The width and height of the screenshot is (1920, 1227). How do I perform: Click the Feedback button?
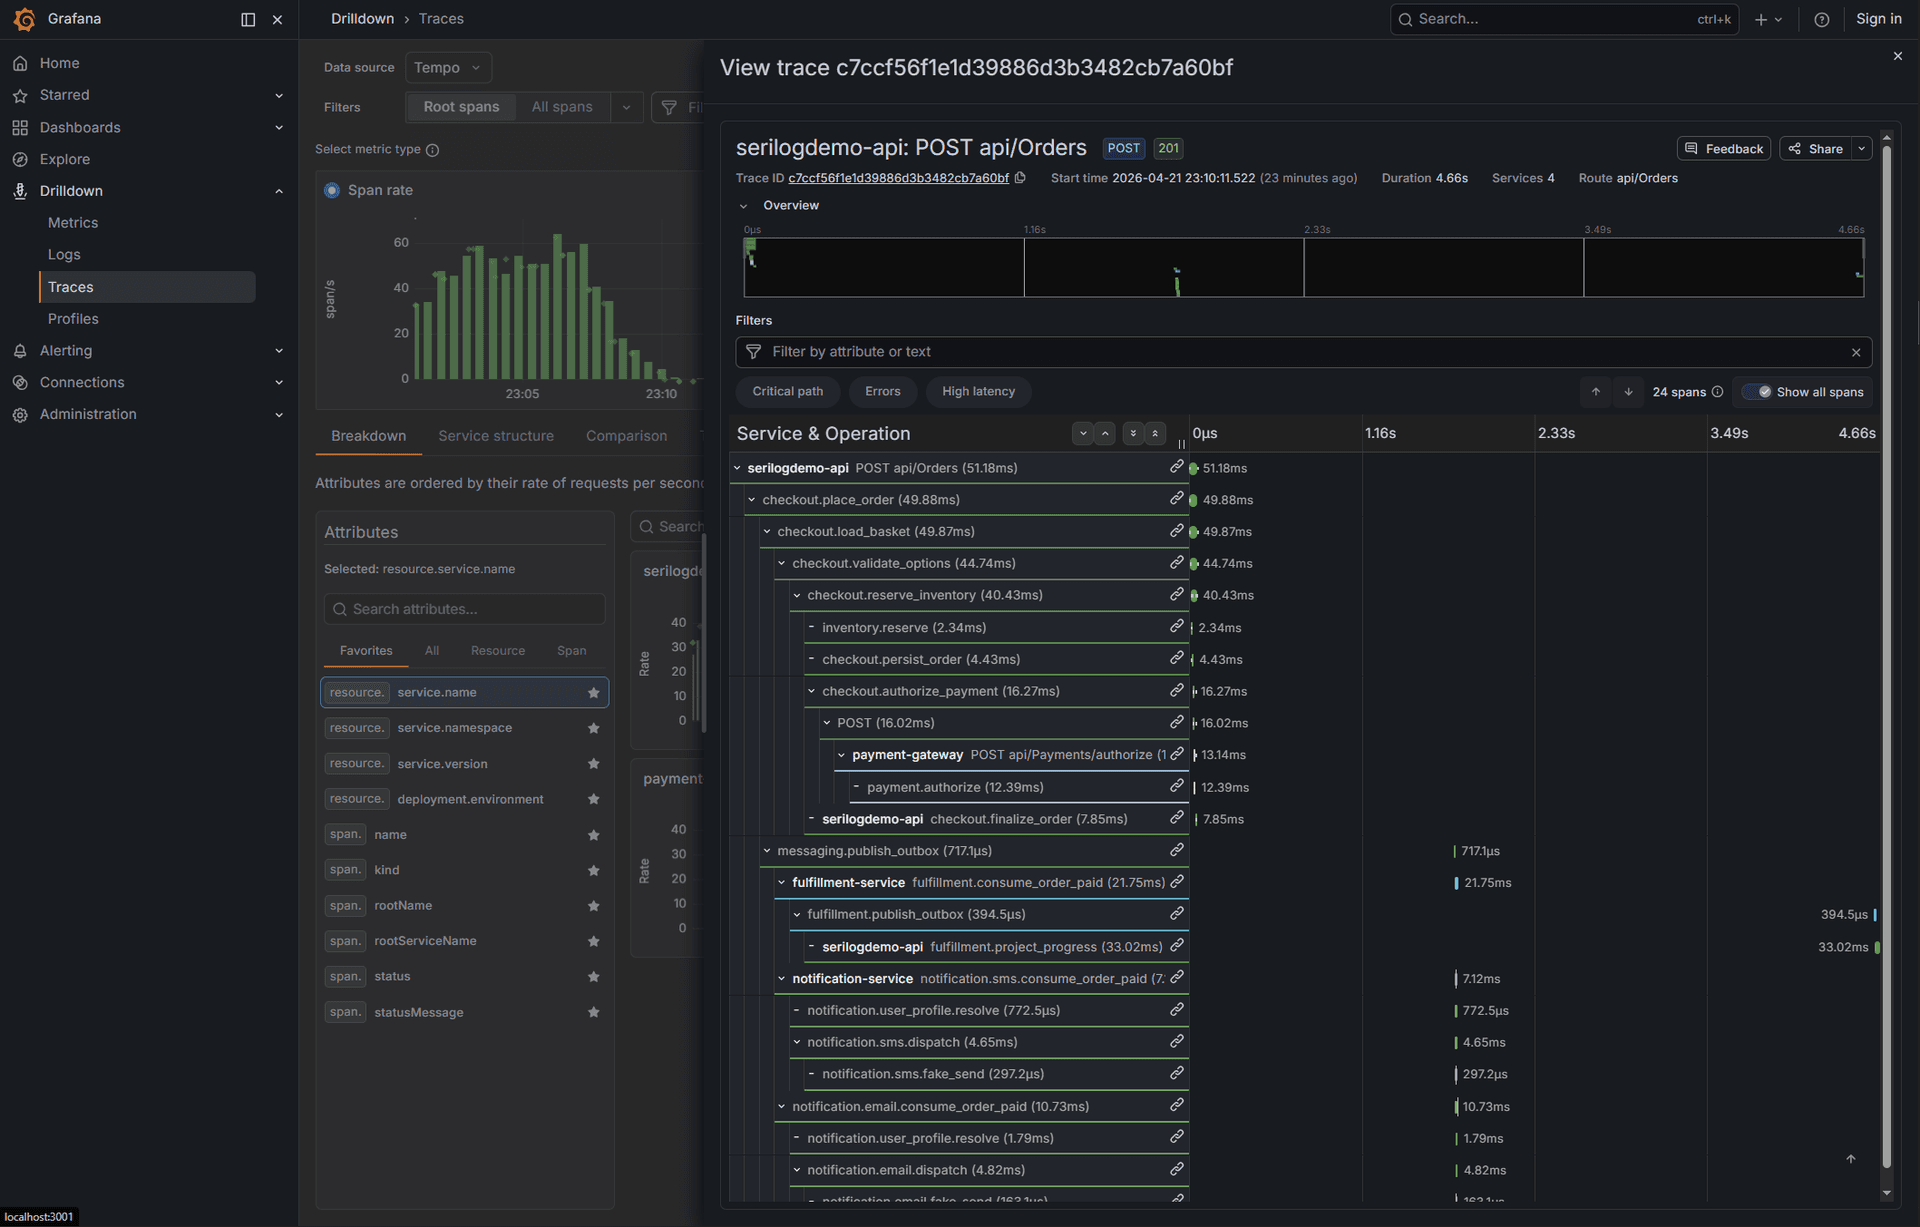coord(1724,148)
